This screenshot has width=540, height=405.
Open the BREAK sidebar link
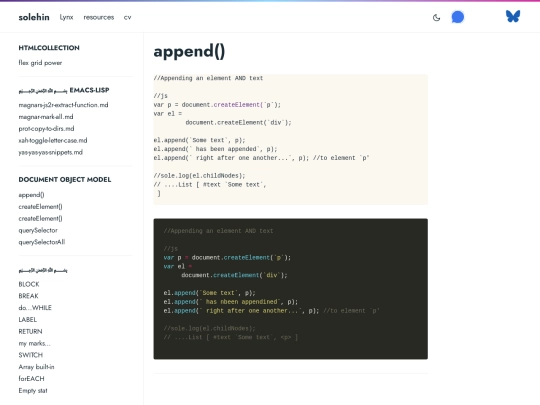click(29, 296)
